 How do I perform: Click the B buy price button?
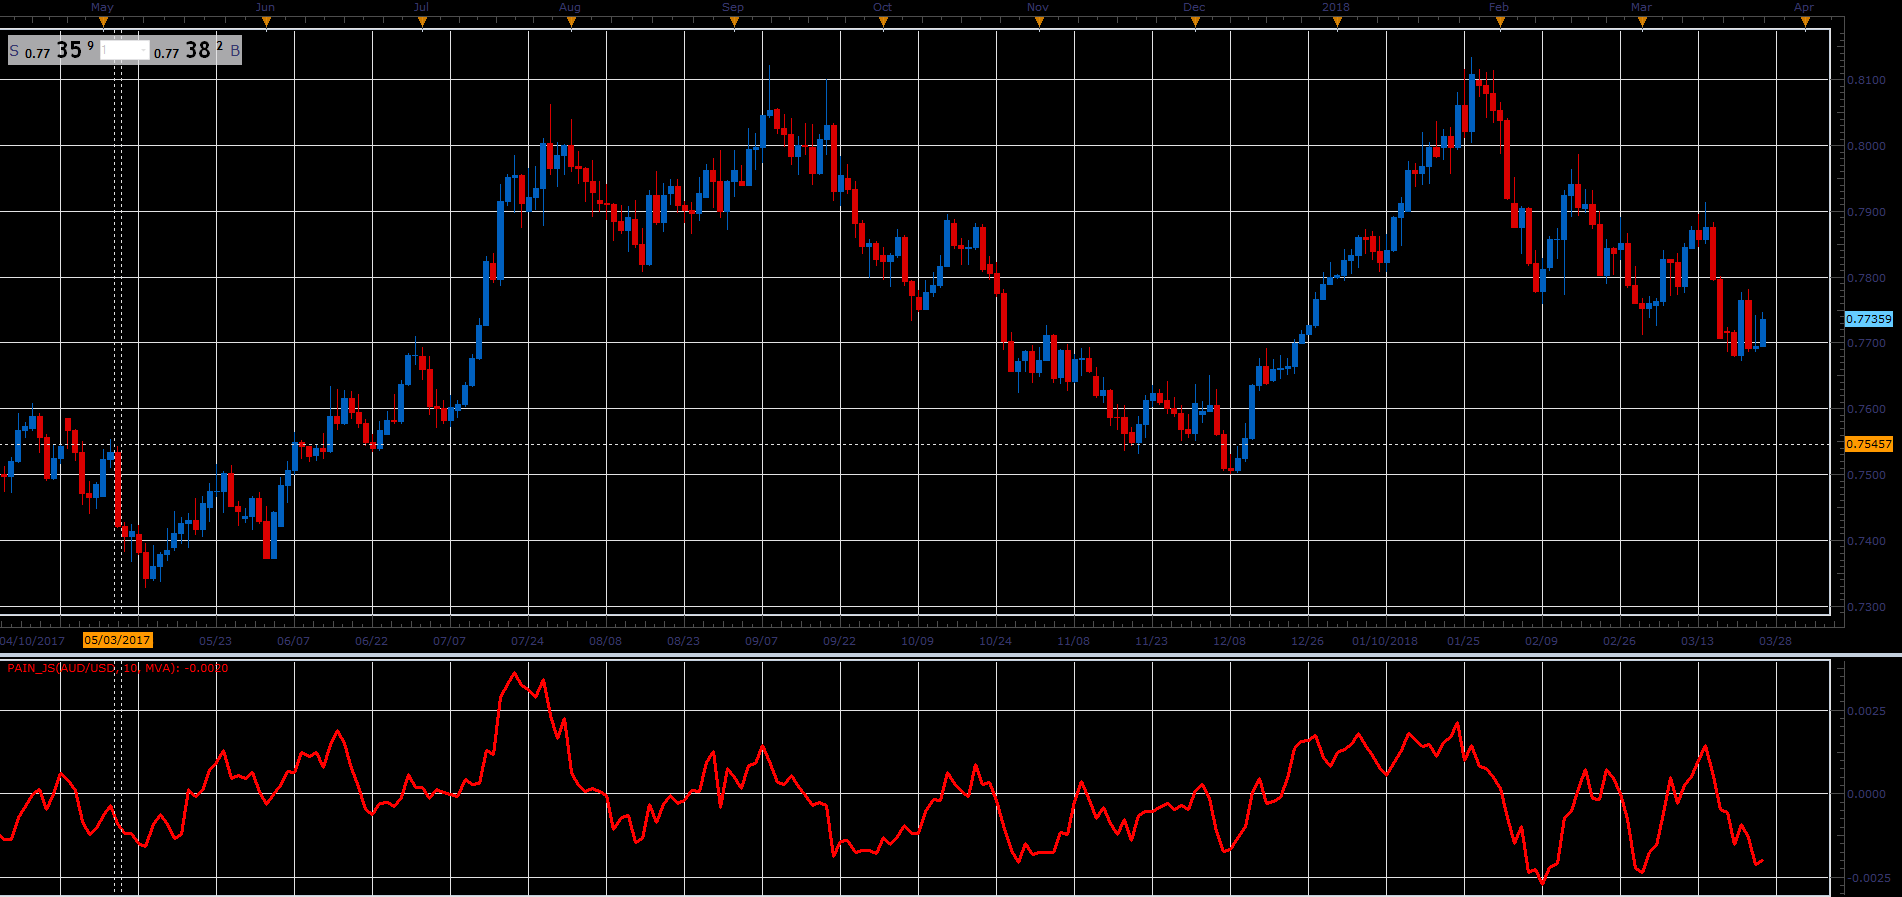tap(197, 50)
